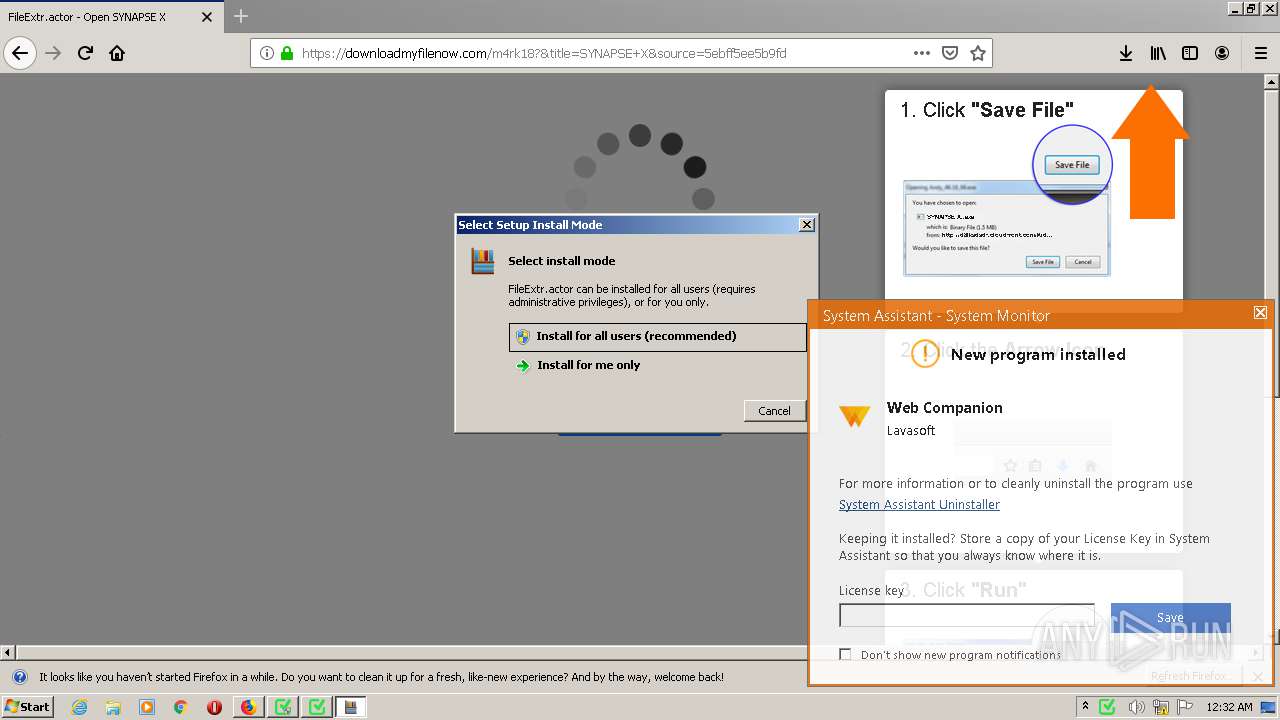Close the FileExtr.actor tab
Viewport: 1280px width, 720px height.
tap(208, 17)
